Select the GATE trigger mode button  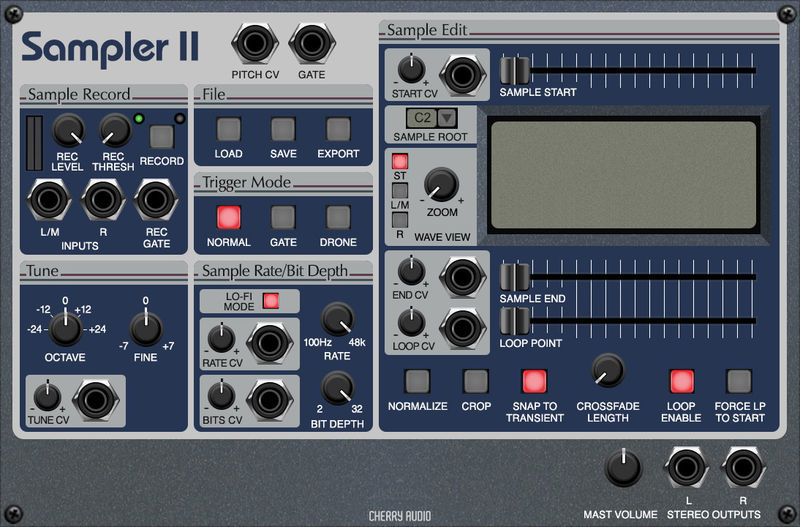pyautogui.click(x=283, y=217)
